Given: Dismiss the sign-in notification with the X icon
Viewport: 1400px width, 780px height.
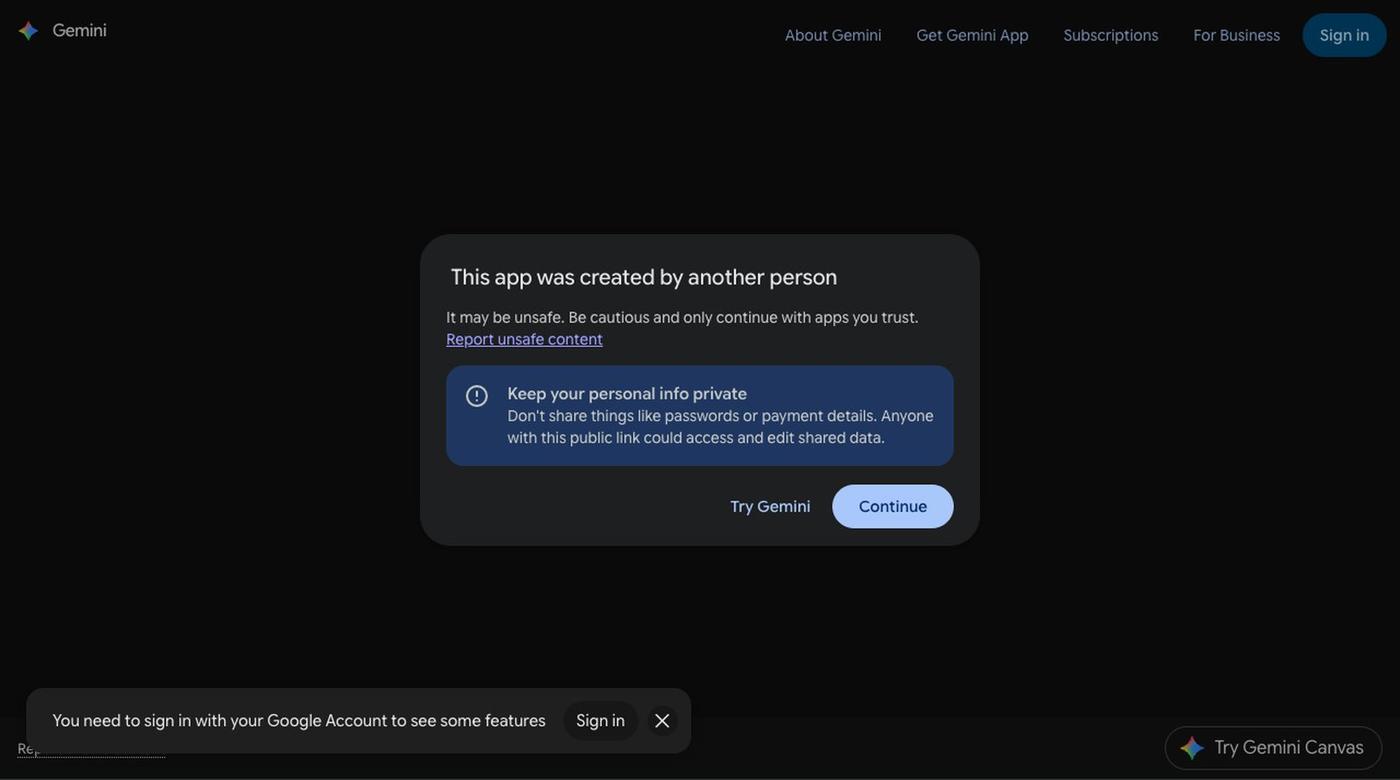Looking at the screenshot, I should (662, 721).
